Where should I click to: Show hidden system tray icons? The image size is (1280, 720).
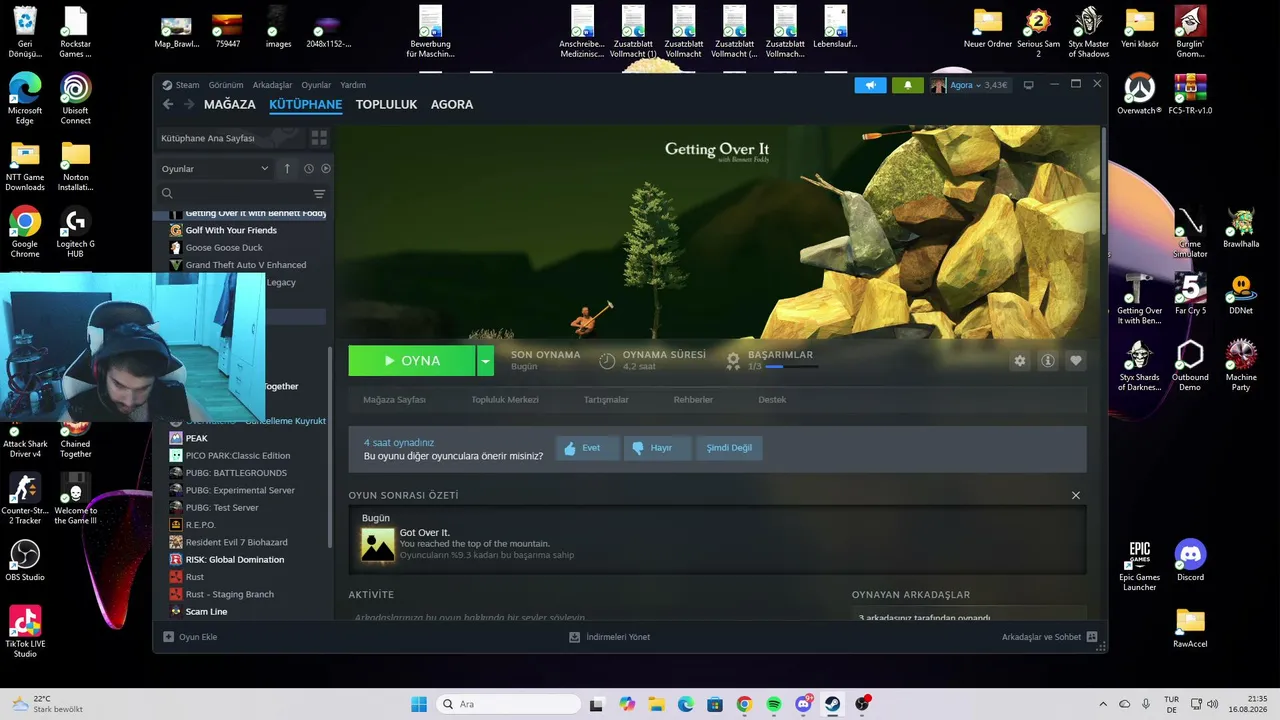click(1103, 704)
